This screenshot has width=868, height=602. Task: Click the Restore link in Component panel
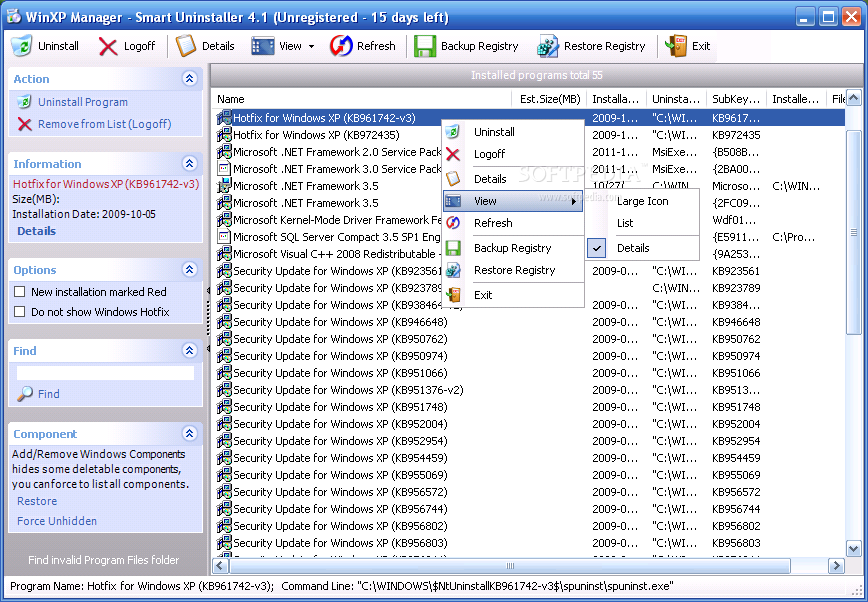click(x=37, y=501)
